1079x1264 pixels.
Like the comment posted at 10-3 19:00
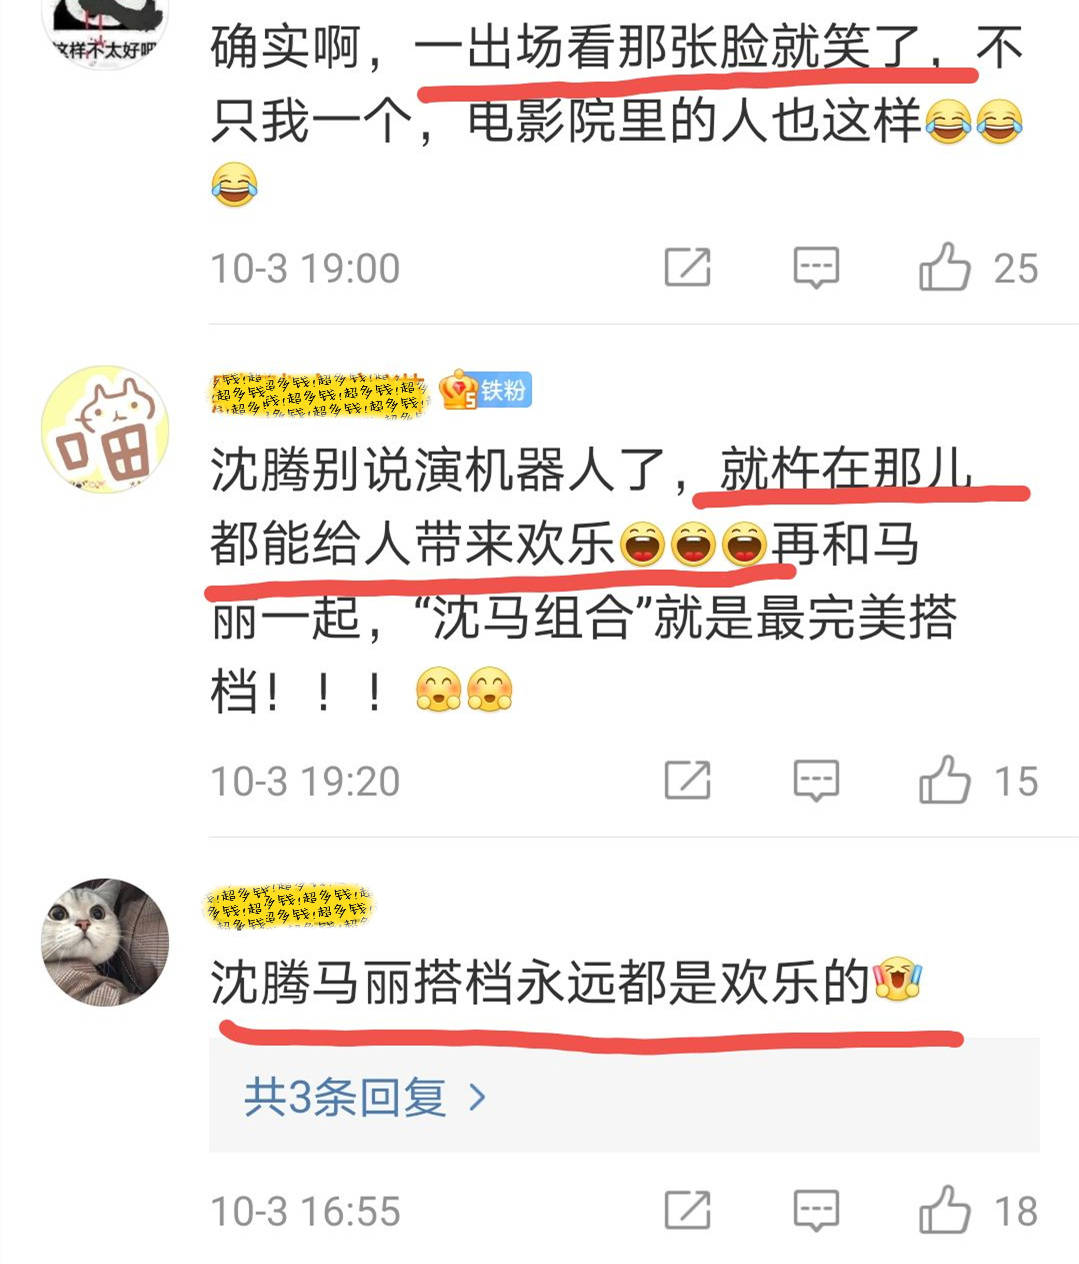[x=944, y=266]
